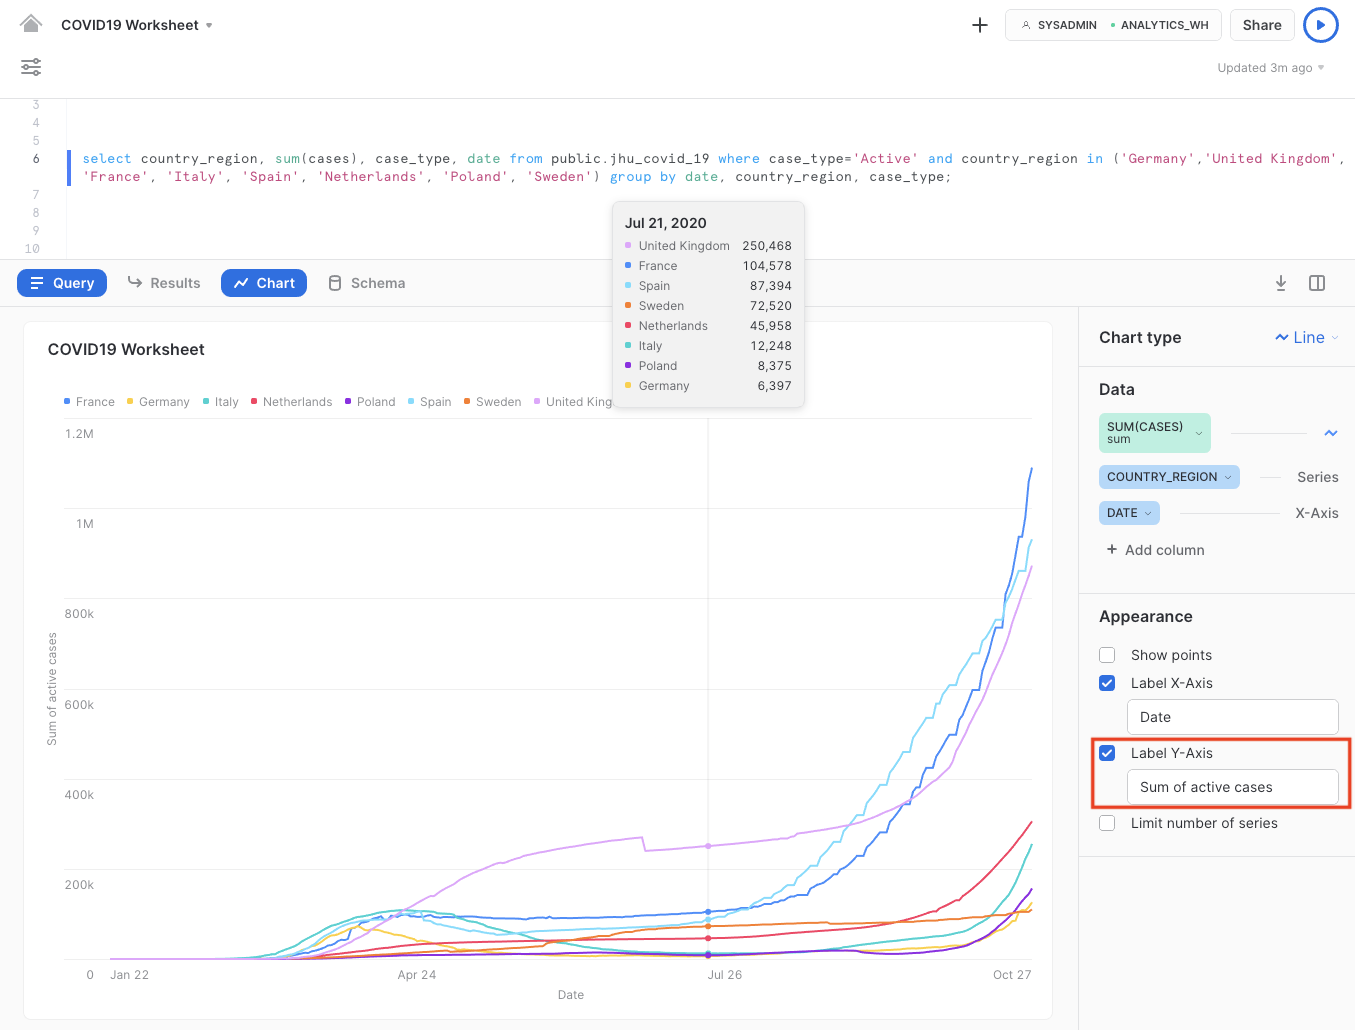The height and width of the screenshot is (1030, 1355).
Task: Download the results using download icon
Action: tap(1281, 283)
